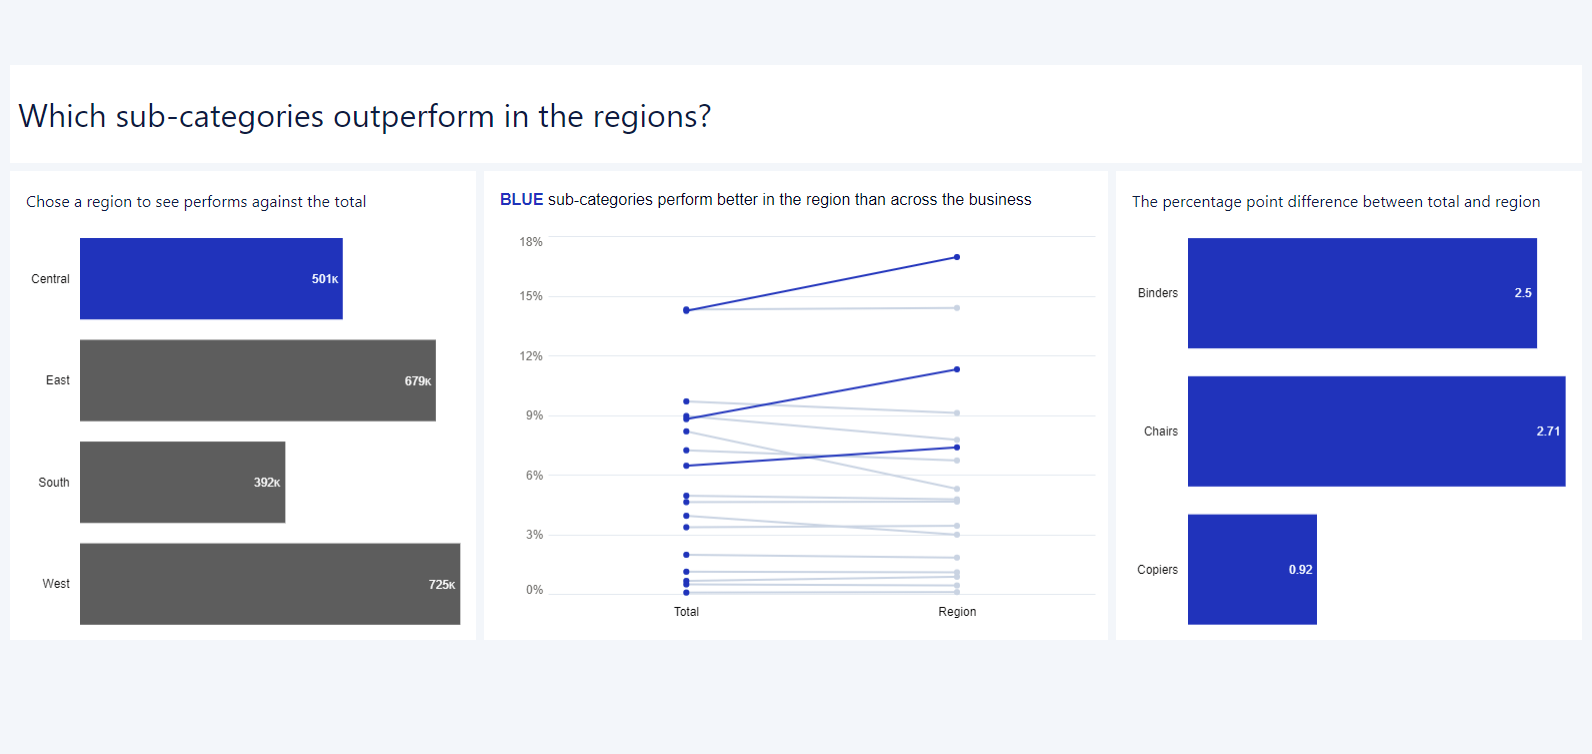The image size is (1592, 754).
Task: Click the Central axis label
Action: tap(50, 279)
